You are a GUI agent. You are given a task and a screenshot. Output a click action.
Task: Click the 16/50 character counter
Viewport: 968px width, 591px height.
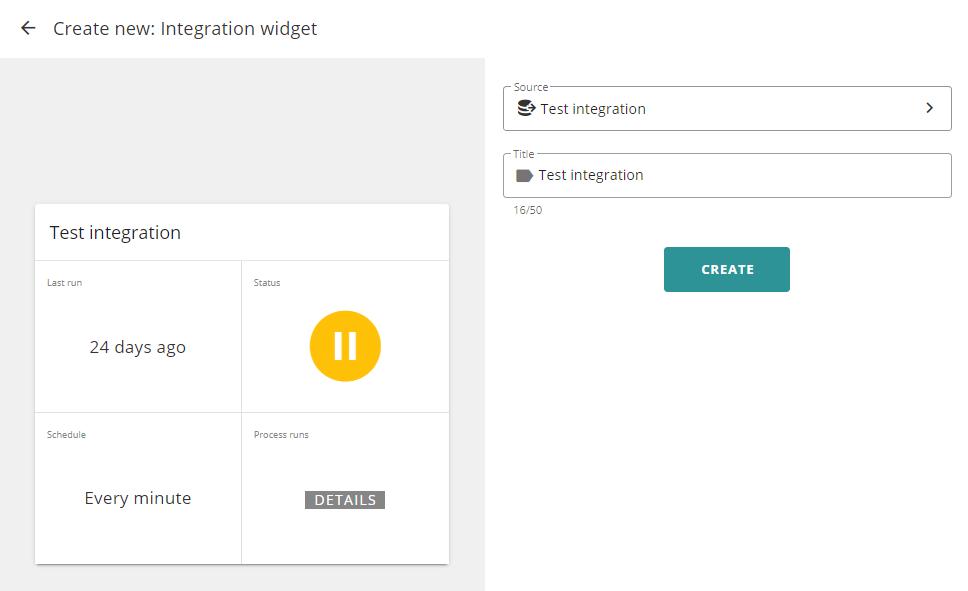(x=528, y=210)
